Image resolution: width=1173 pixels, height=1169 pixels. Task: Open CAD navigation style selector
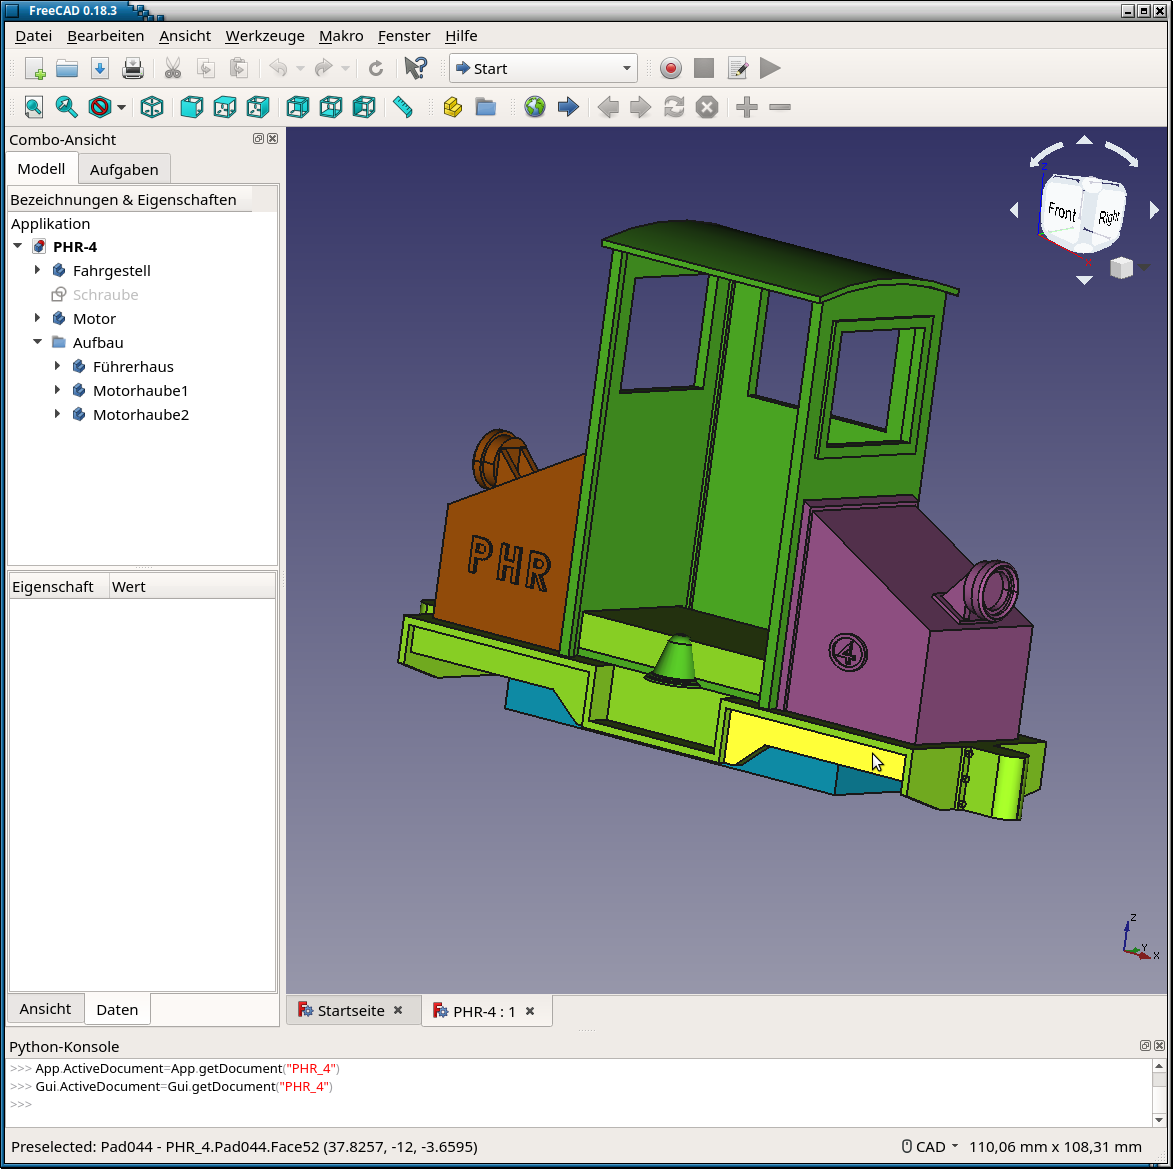930,1147
